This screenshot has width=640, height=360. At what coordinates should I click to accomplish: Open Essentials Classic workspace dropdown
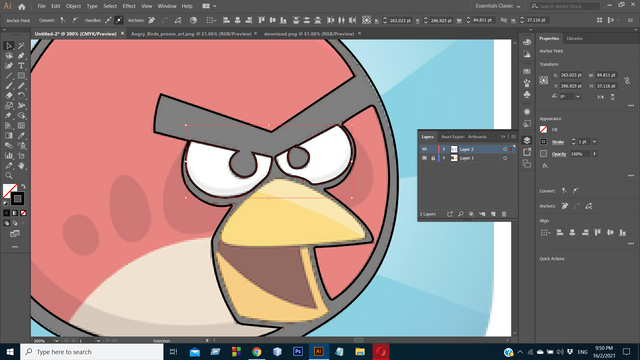tap(498, 6)
